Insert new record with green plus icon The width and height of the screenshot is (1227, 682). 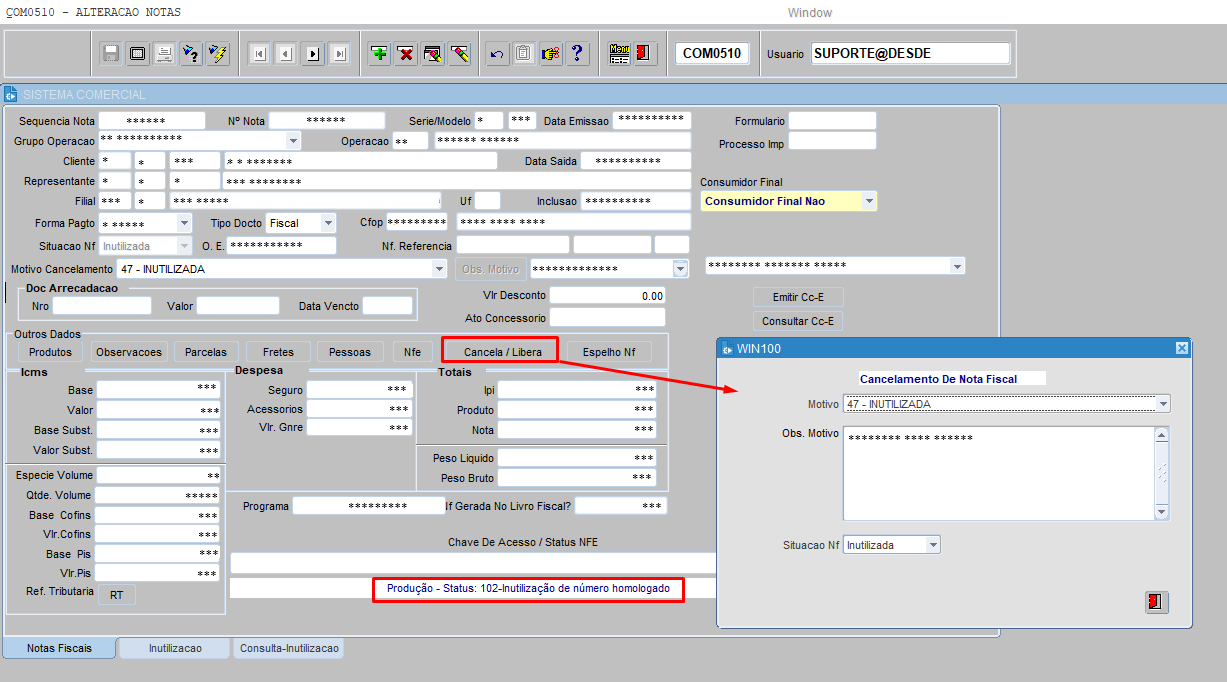tap(379, 54)
